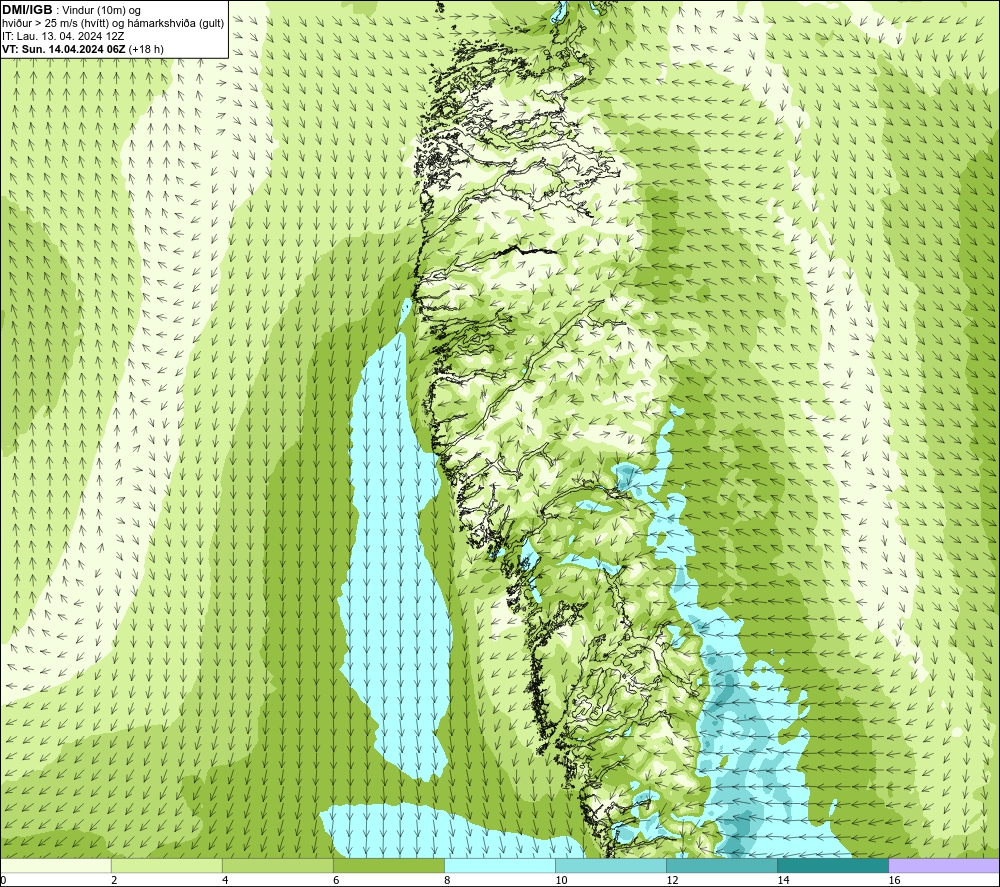Click the scale label '6'
Screen dimensions: 1000x887
tap(335, 881)
